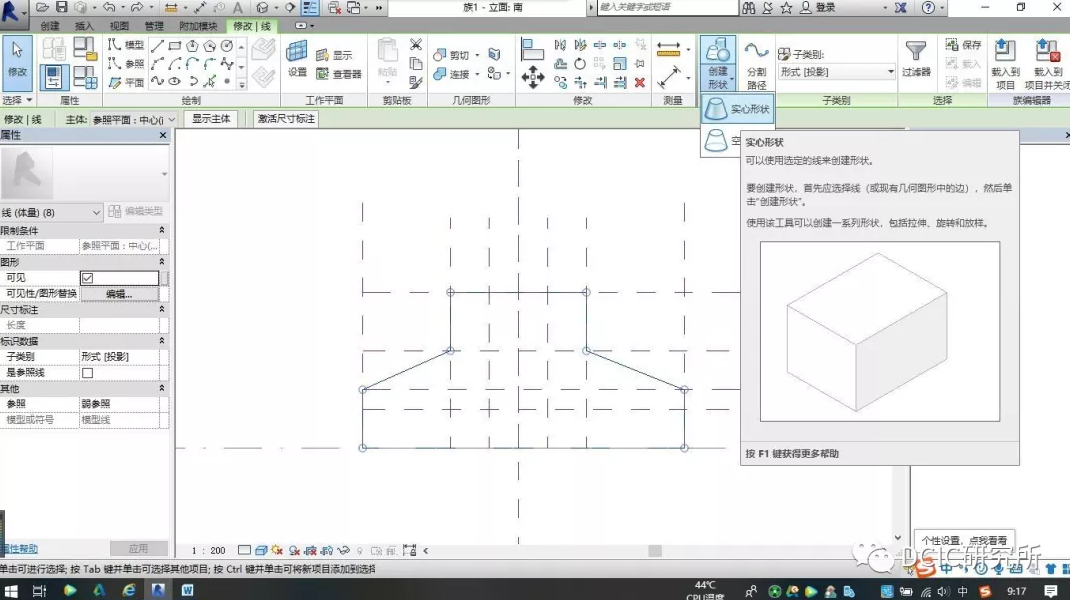Open the 属性帮助 link
1070x600 pixels.
click(x=19, y=548)
